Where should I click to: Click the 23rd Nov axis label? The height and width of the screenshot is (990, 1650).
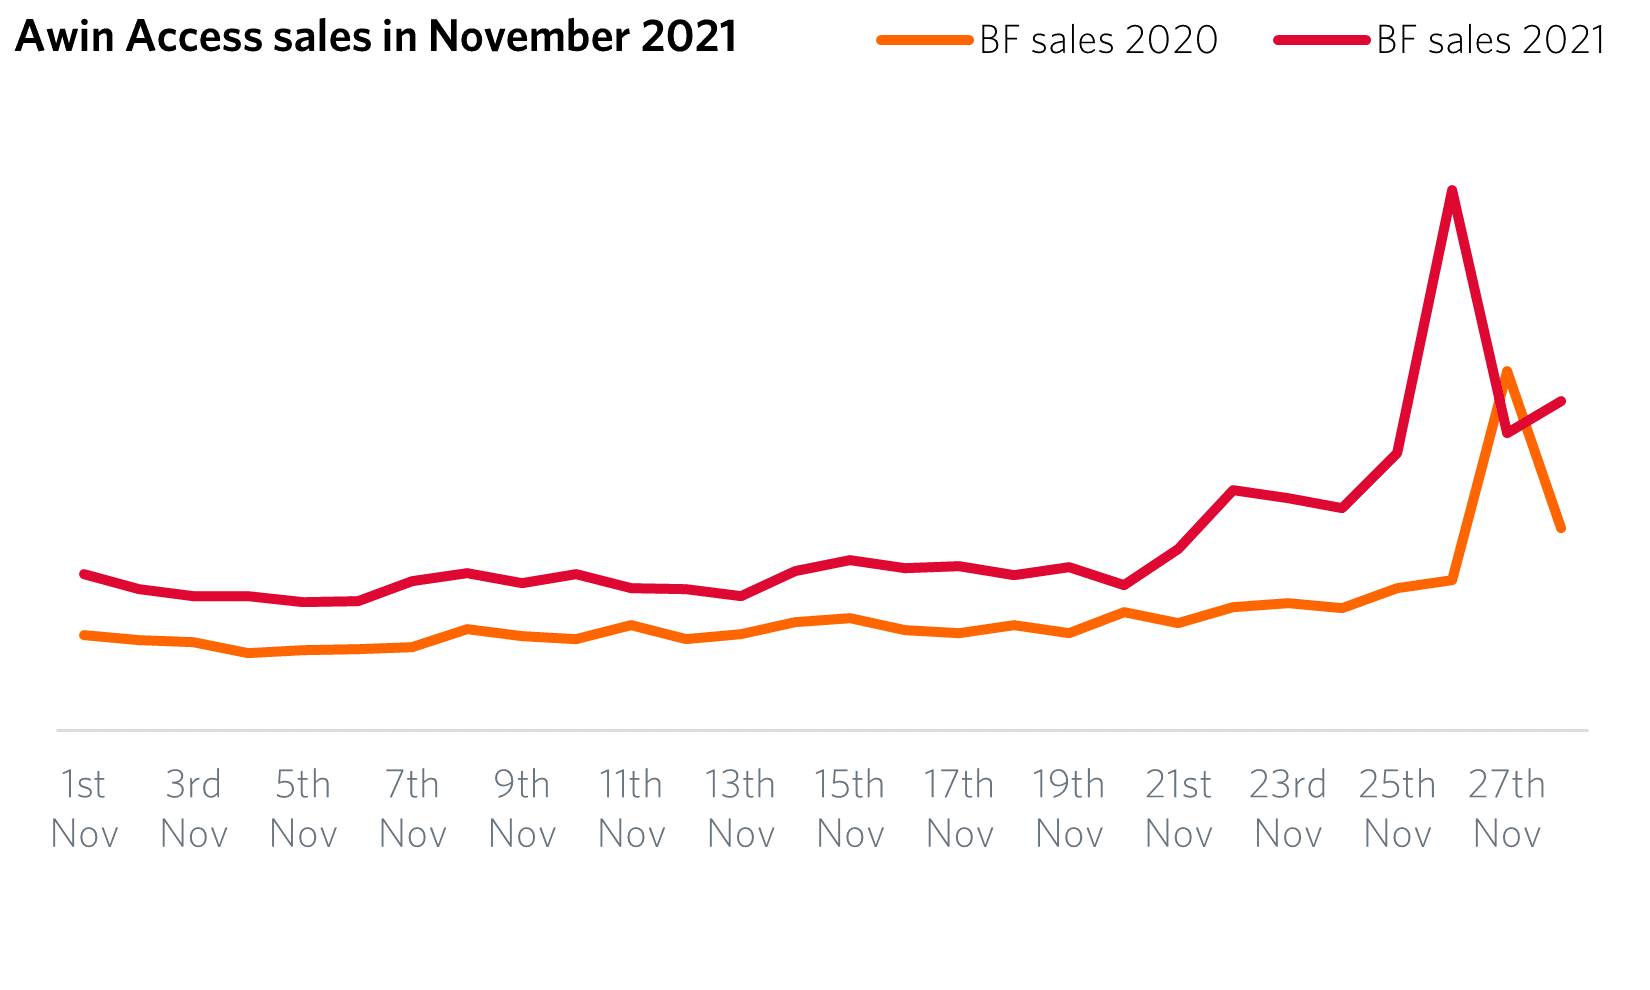point(1288,809)
